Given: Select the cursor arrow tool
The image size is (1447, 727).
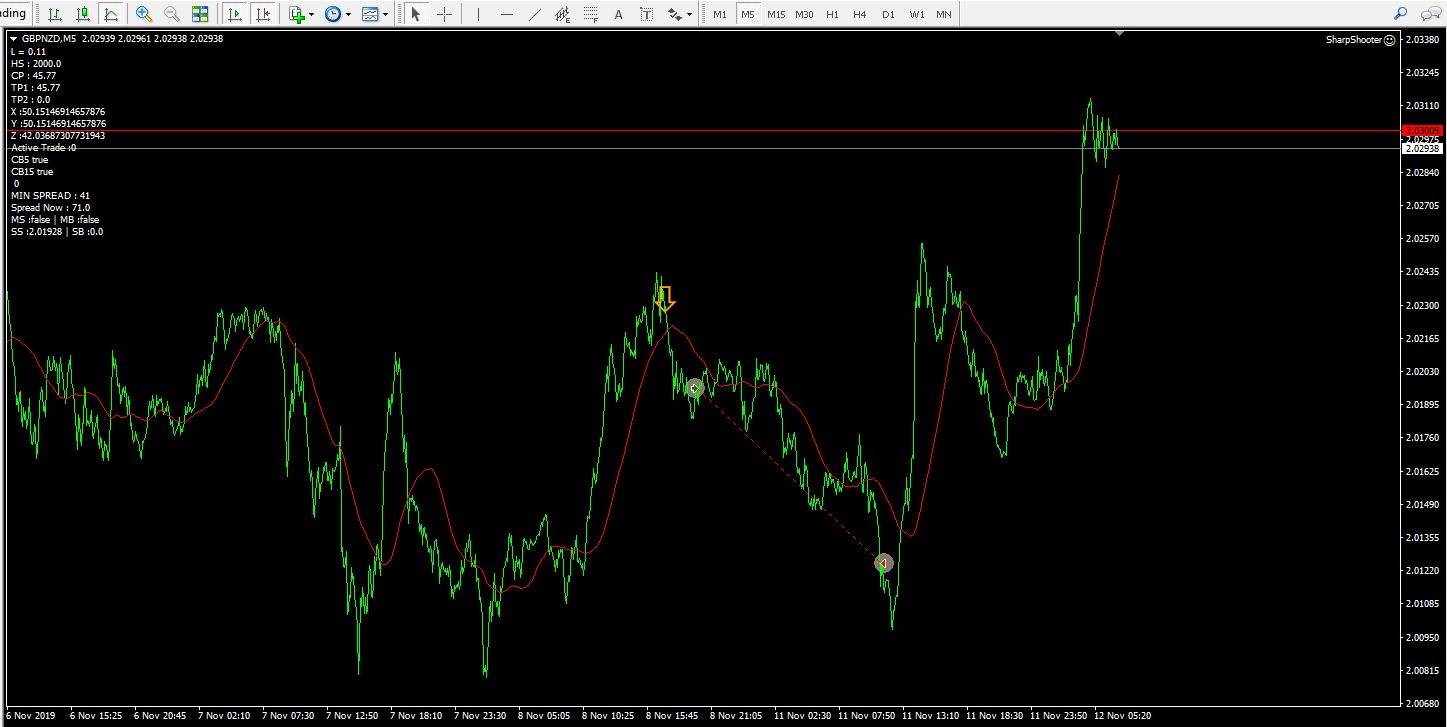Looking at the screenshot, I should (416, 14).
